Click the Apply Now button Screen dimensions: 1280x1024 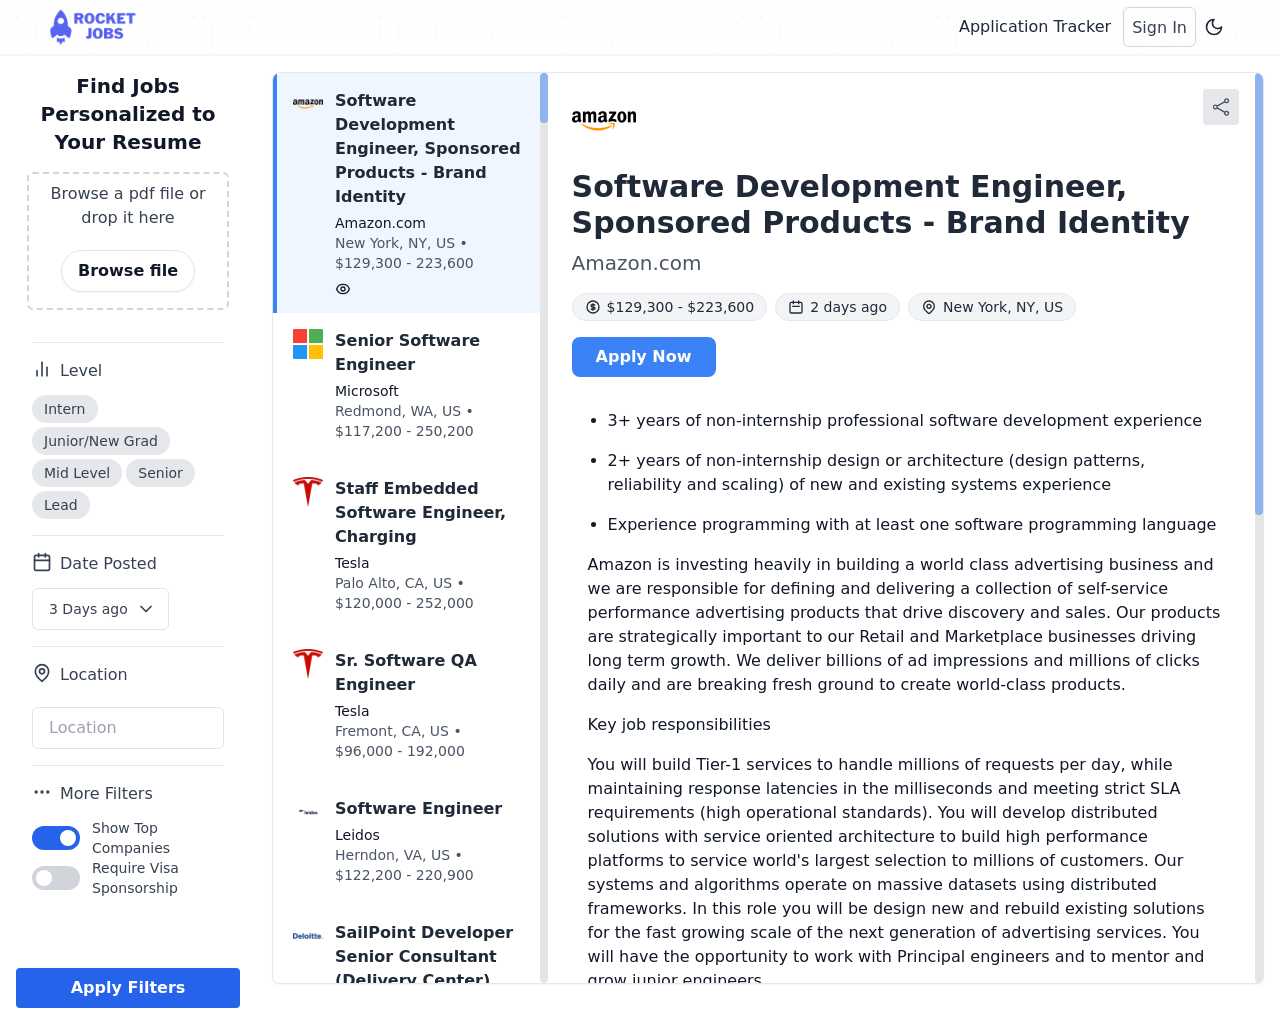644,357
